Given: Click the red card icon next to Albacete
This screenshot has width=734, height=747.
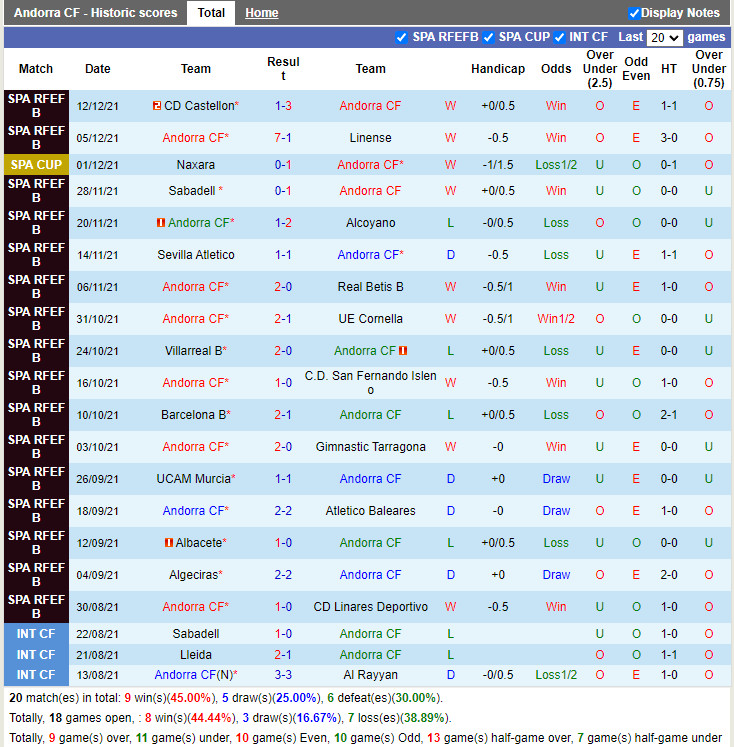Looking at the screenshot, I should (x=169, y=543).
